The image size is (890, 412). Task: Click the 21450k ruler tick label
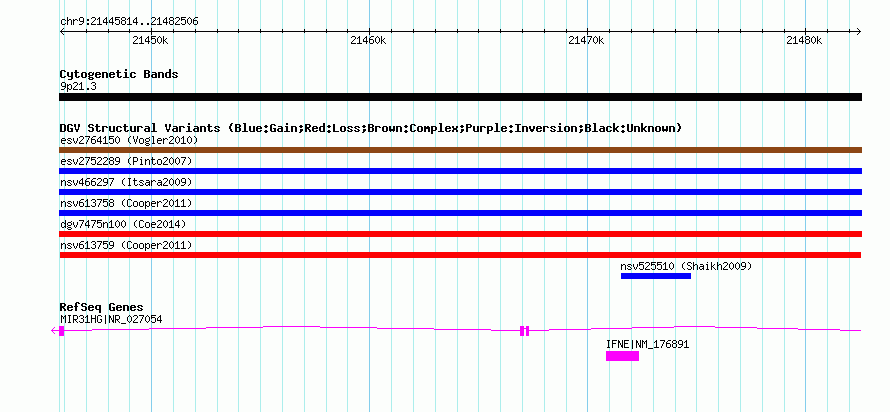point(150,40)
